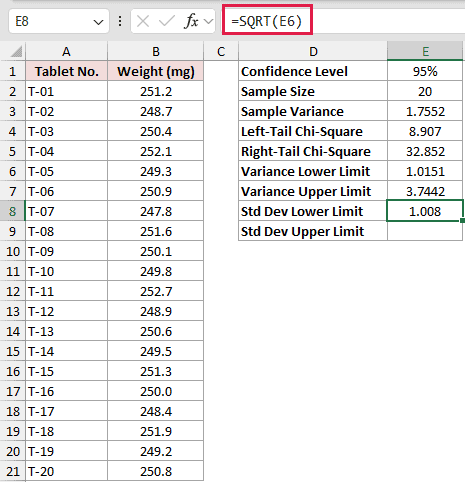The width and height of the screenshot is (465, 482).
Task: Select cell T-17
Action: [67, 411]
